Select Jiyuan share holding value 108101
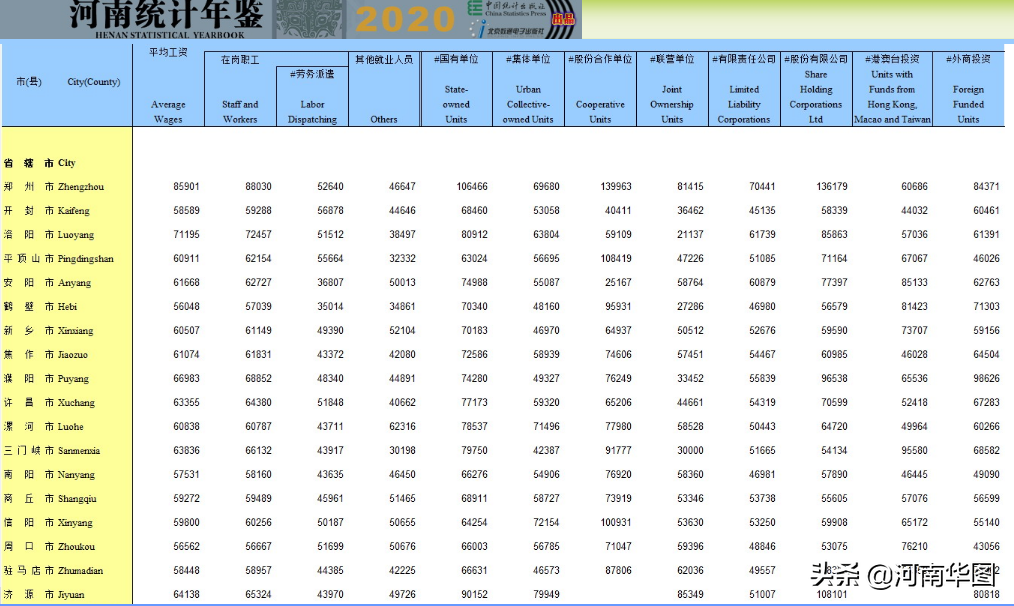This screenshot has width=1014, height=606. [x=832, y=594]
